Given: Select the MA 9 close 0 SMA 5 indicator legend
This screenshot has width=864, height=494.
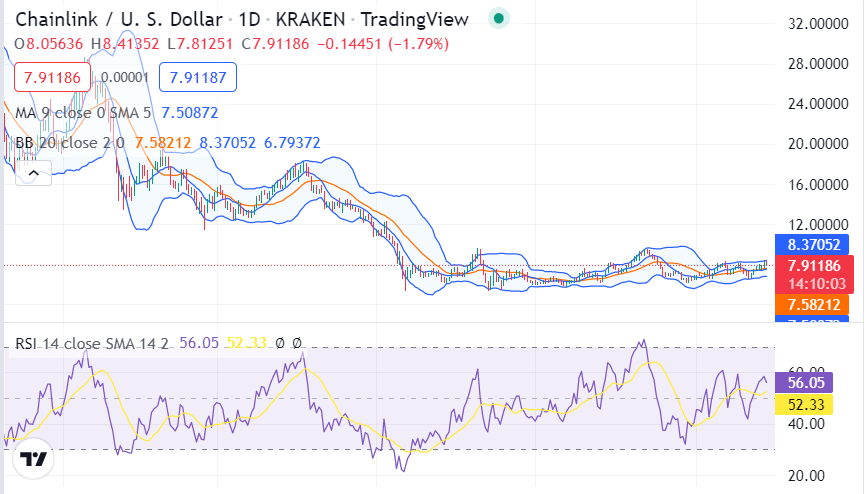Looking at the screenshot, I should tap(83, 113).
